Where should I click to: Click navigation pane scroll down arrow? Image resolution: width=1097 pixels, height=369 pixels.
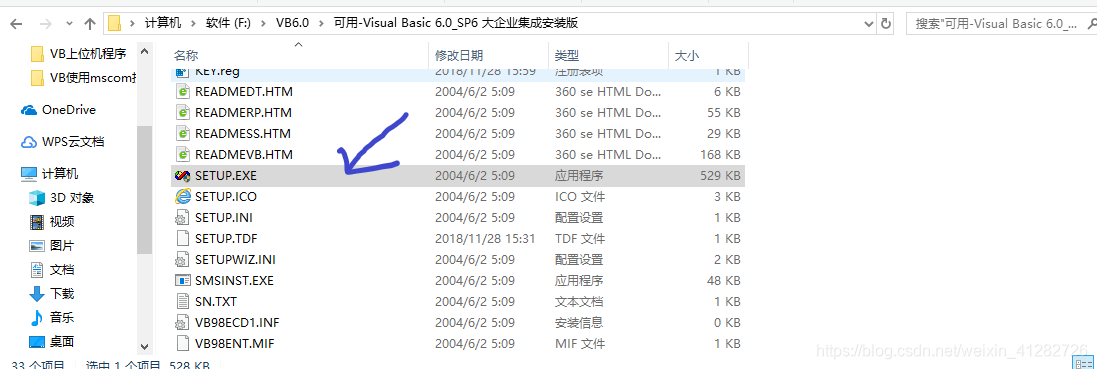144,346
